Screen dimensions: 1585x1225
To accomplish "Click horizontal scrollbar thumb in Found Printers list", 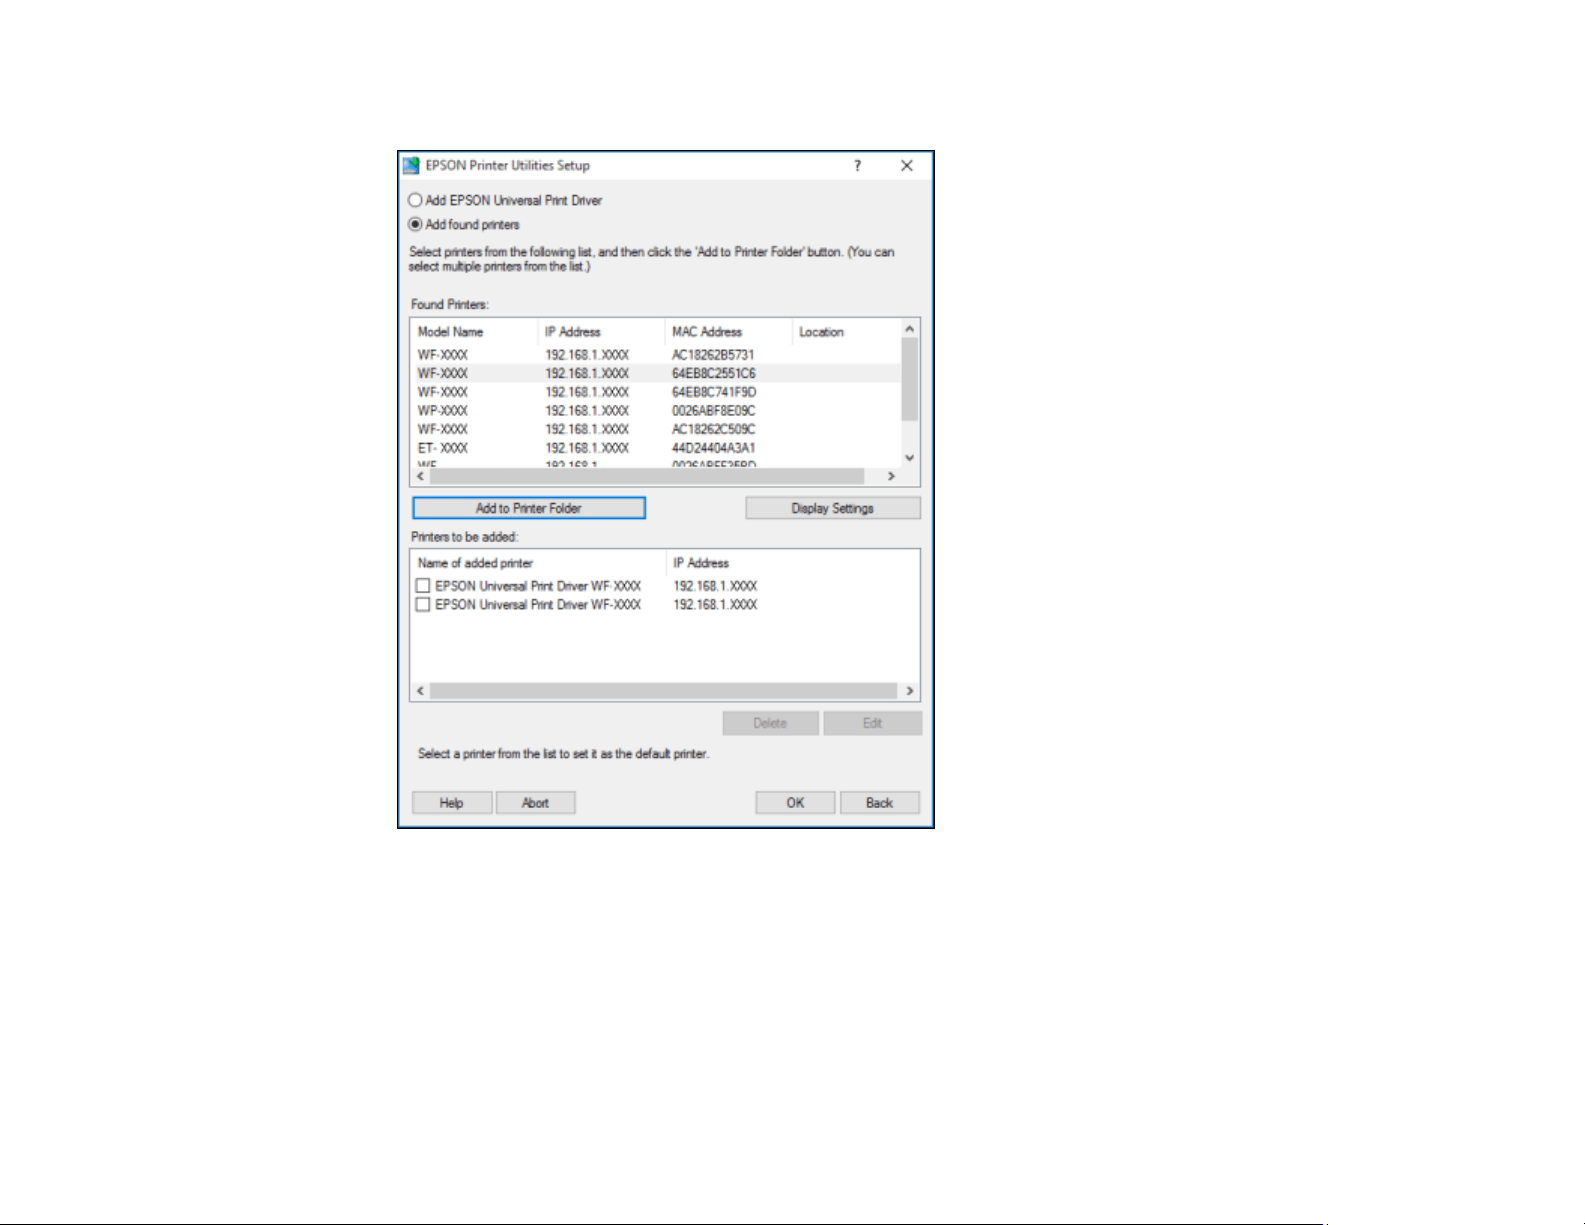I will click(x=647, y=476).
